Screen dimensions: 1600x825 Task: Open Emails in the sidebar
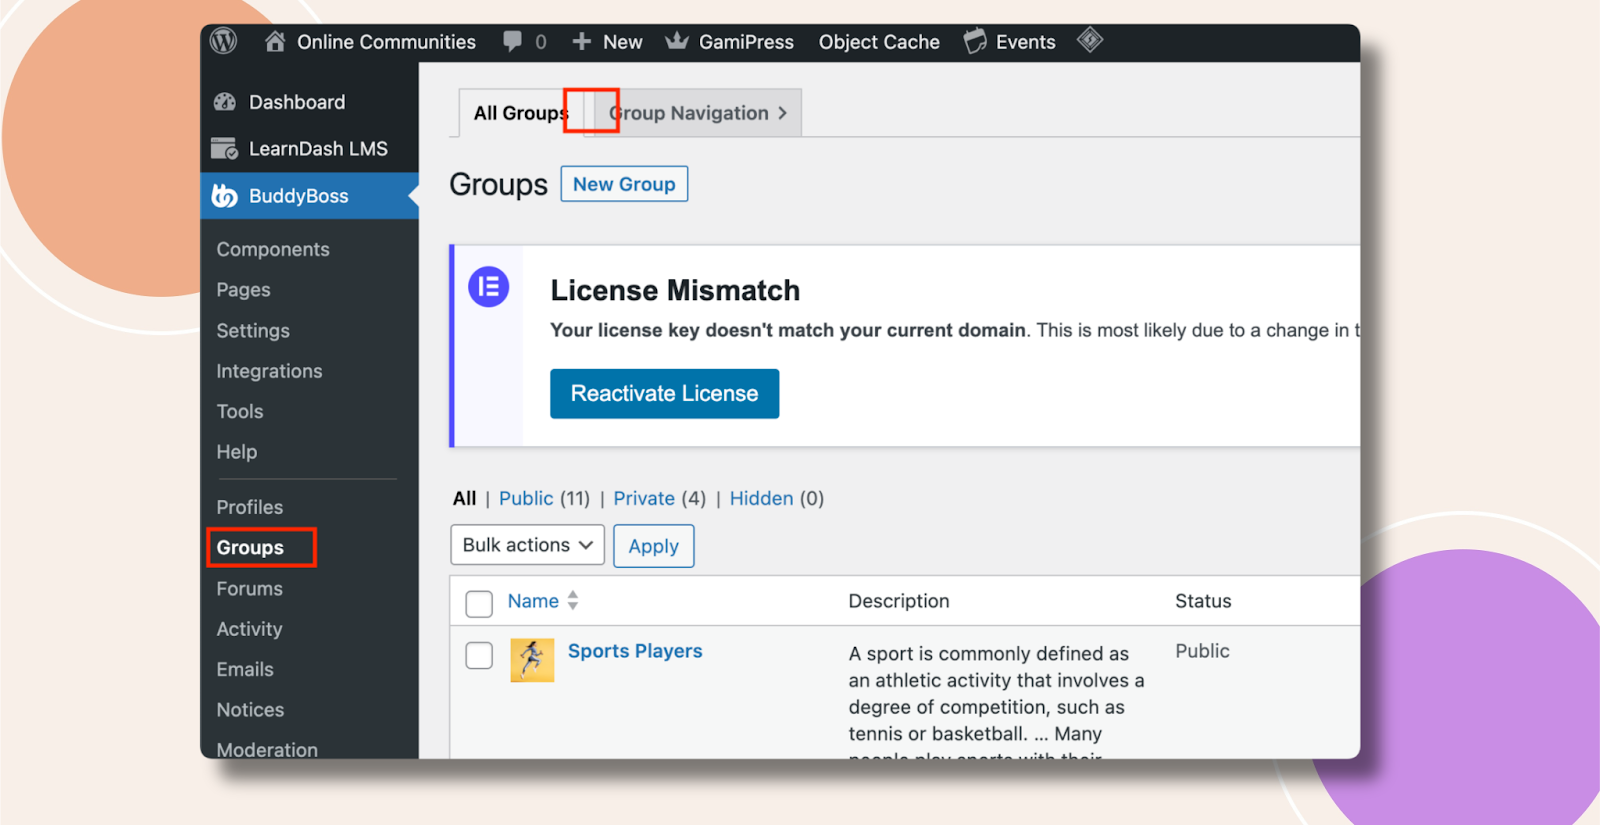245,669
